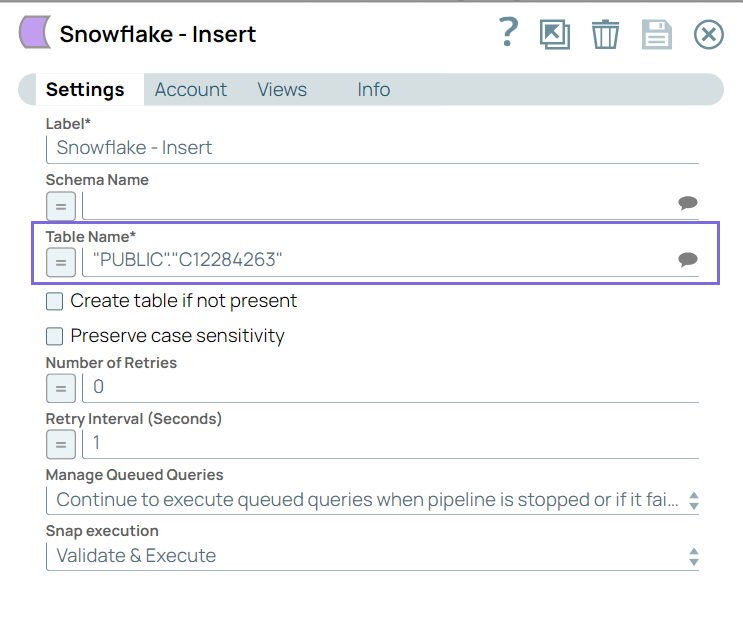
Task: Click the save floppy disk icon
Action: pos(656,35)
